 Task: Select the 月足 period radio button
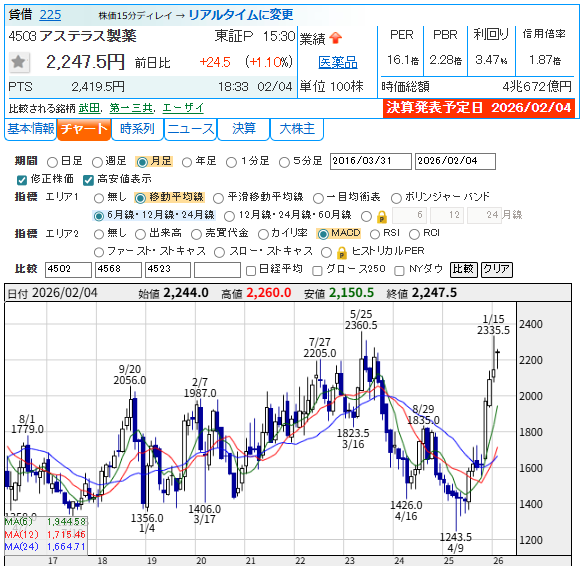142,162
